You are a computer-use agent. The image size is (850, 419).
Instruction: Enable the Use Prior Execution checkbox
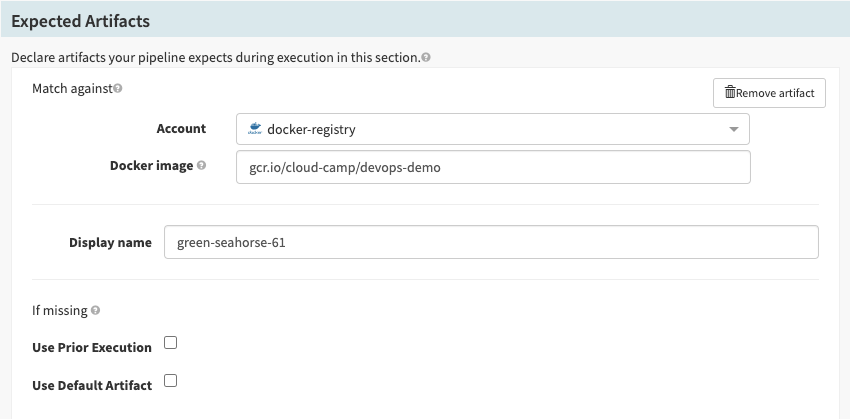point(170,343)
